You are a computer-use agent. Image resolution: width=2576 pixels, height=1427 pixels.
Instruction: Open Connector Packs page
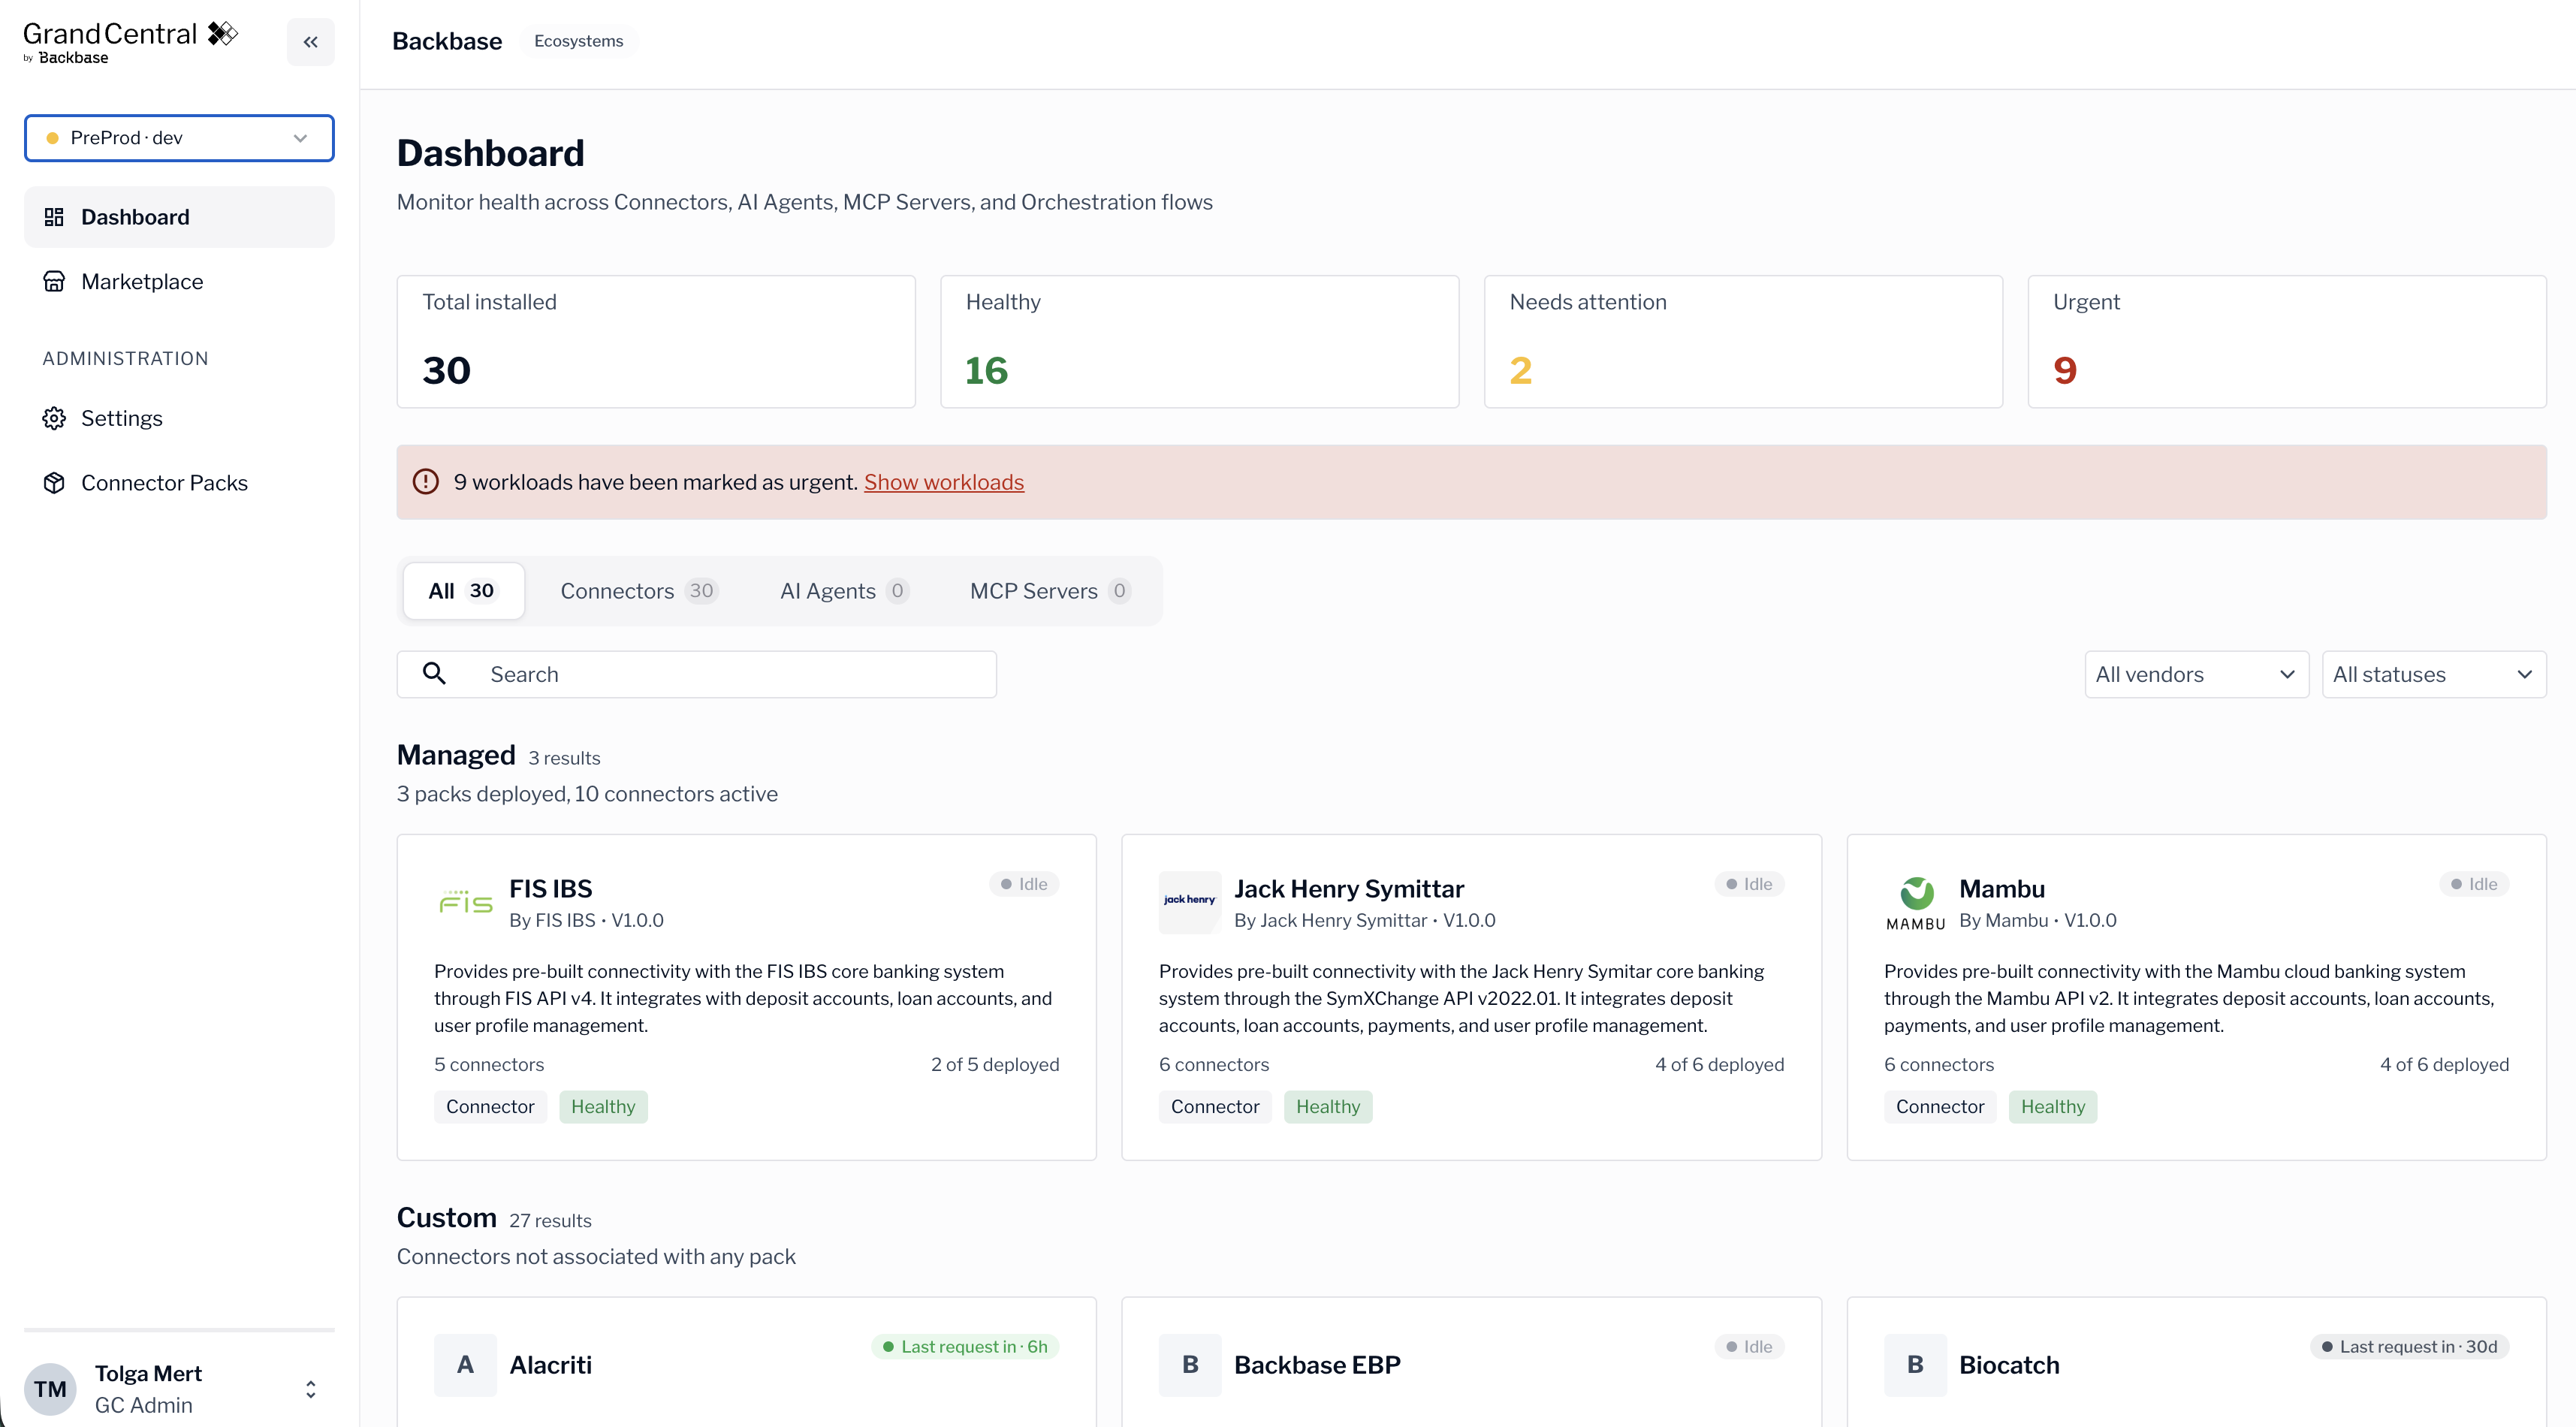179,483
